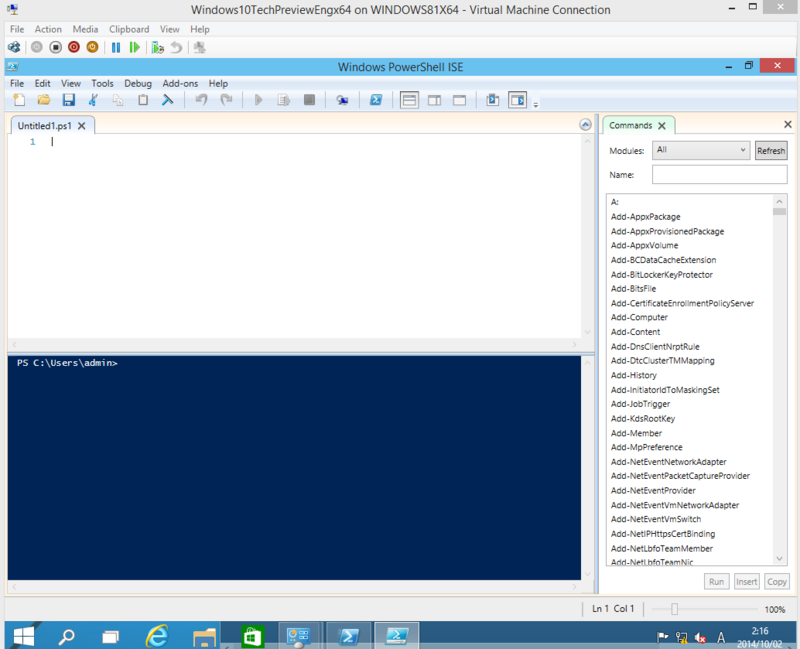Click the VM Shut Down red icon

(x=74, y=47)
